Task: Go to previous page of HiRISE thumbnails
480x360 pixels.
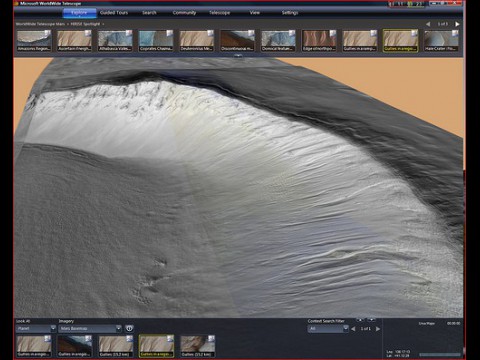Action: [x=428, y=24]
